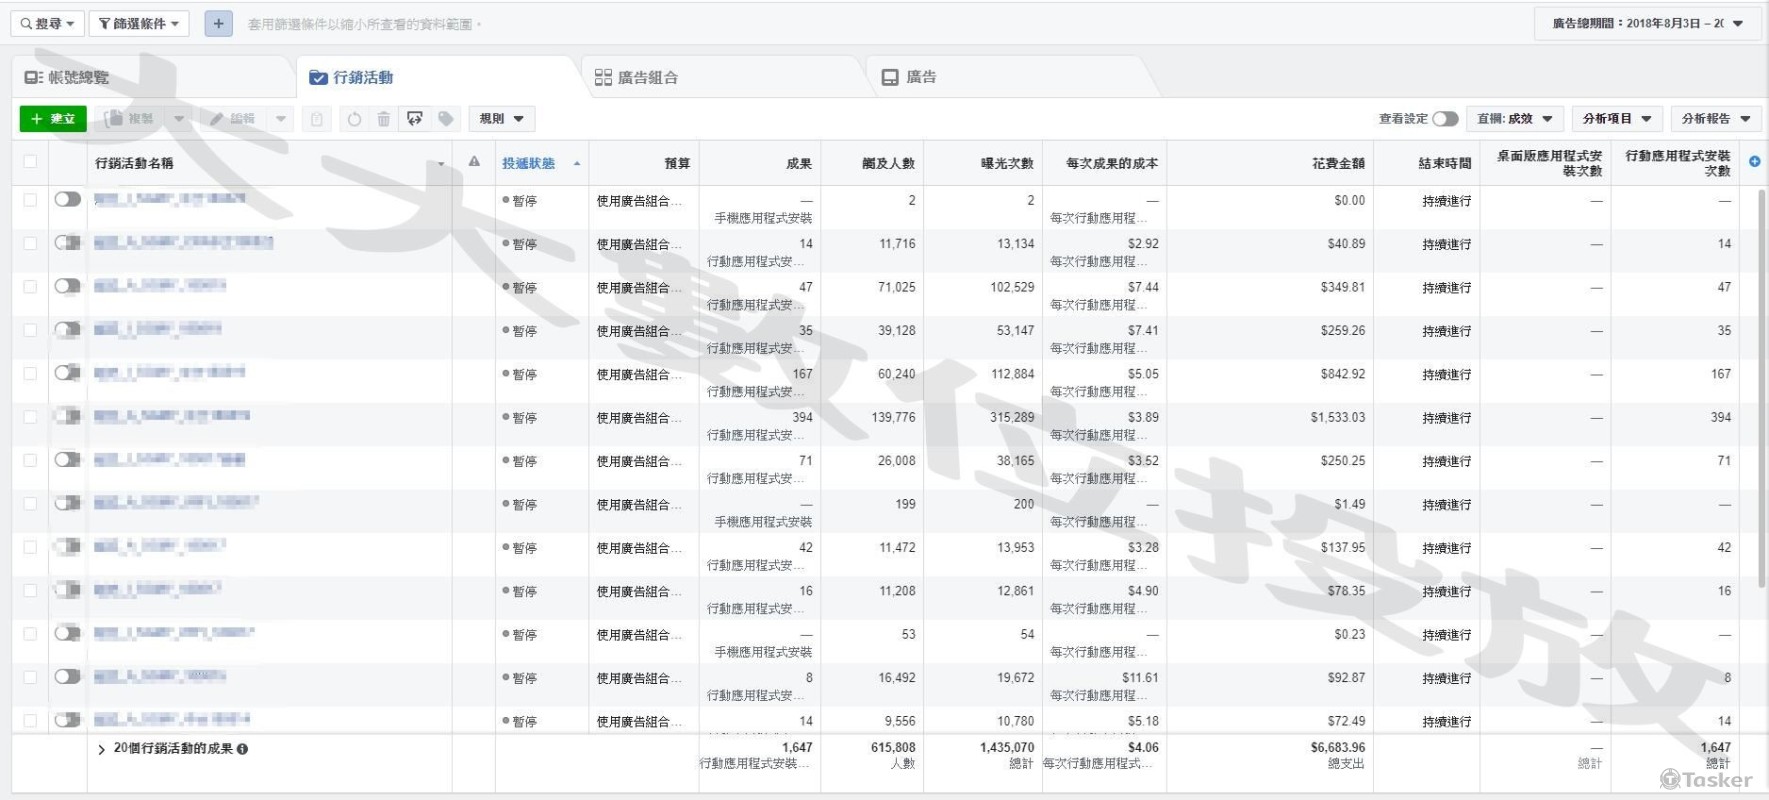Toggle the 查看設定 switch
Image resolution: width=1769 pixels, height=800 pixels.
[1444, 119]
